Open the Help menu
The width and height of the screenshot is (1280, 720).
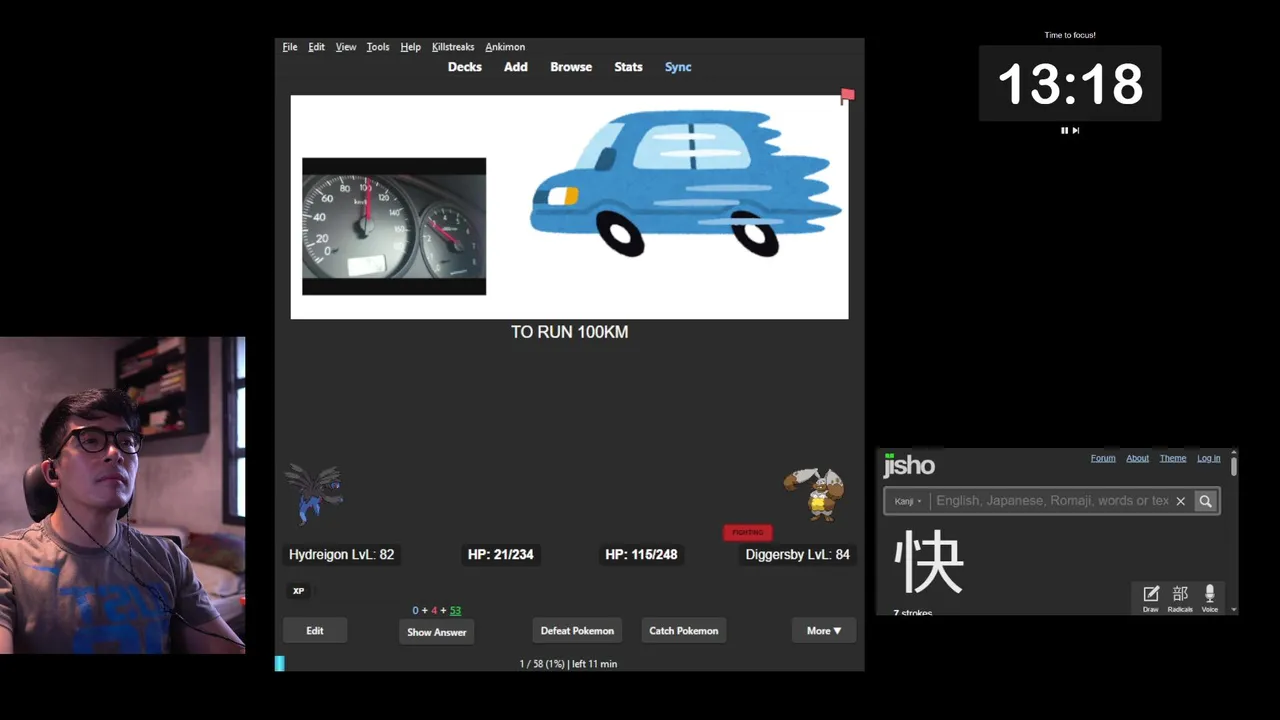[410, 47]
